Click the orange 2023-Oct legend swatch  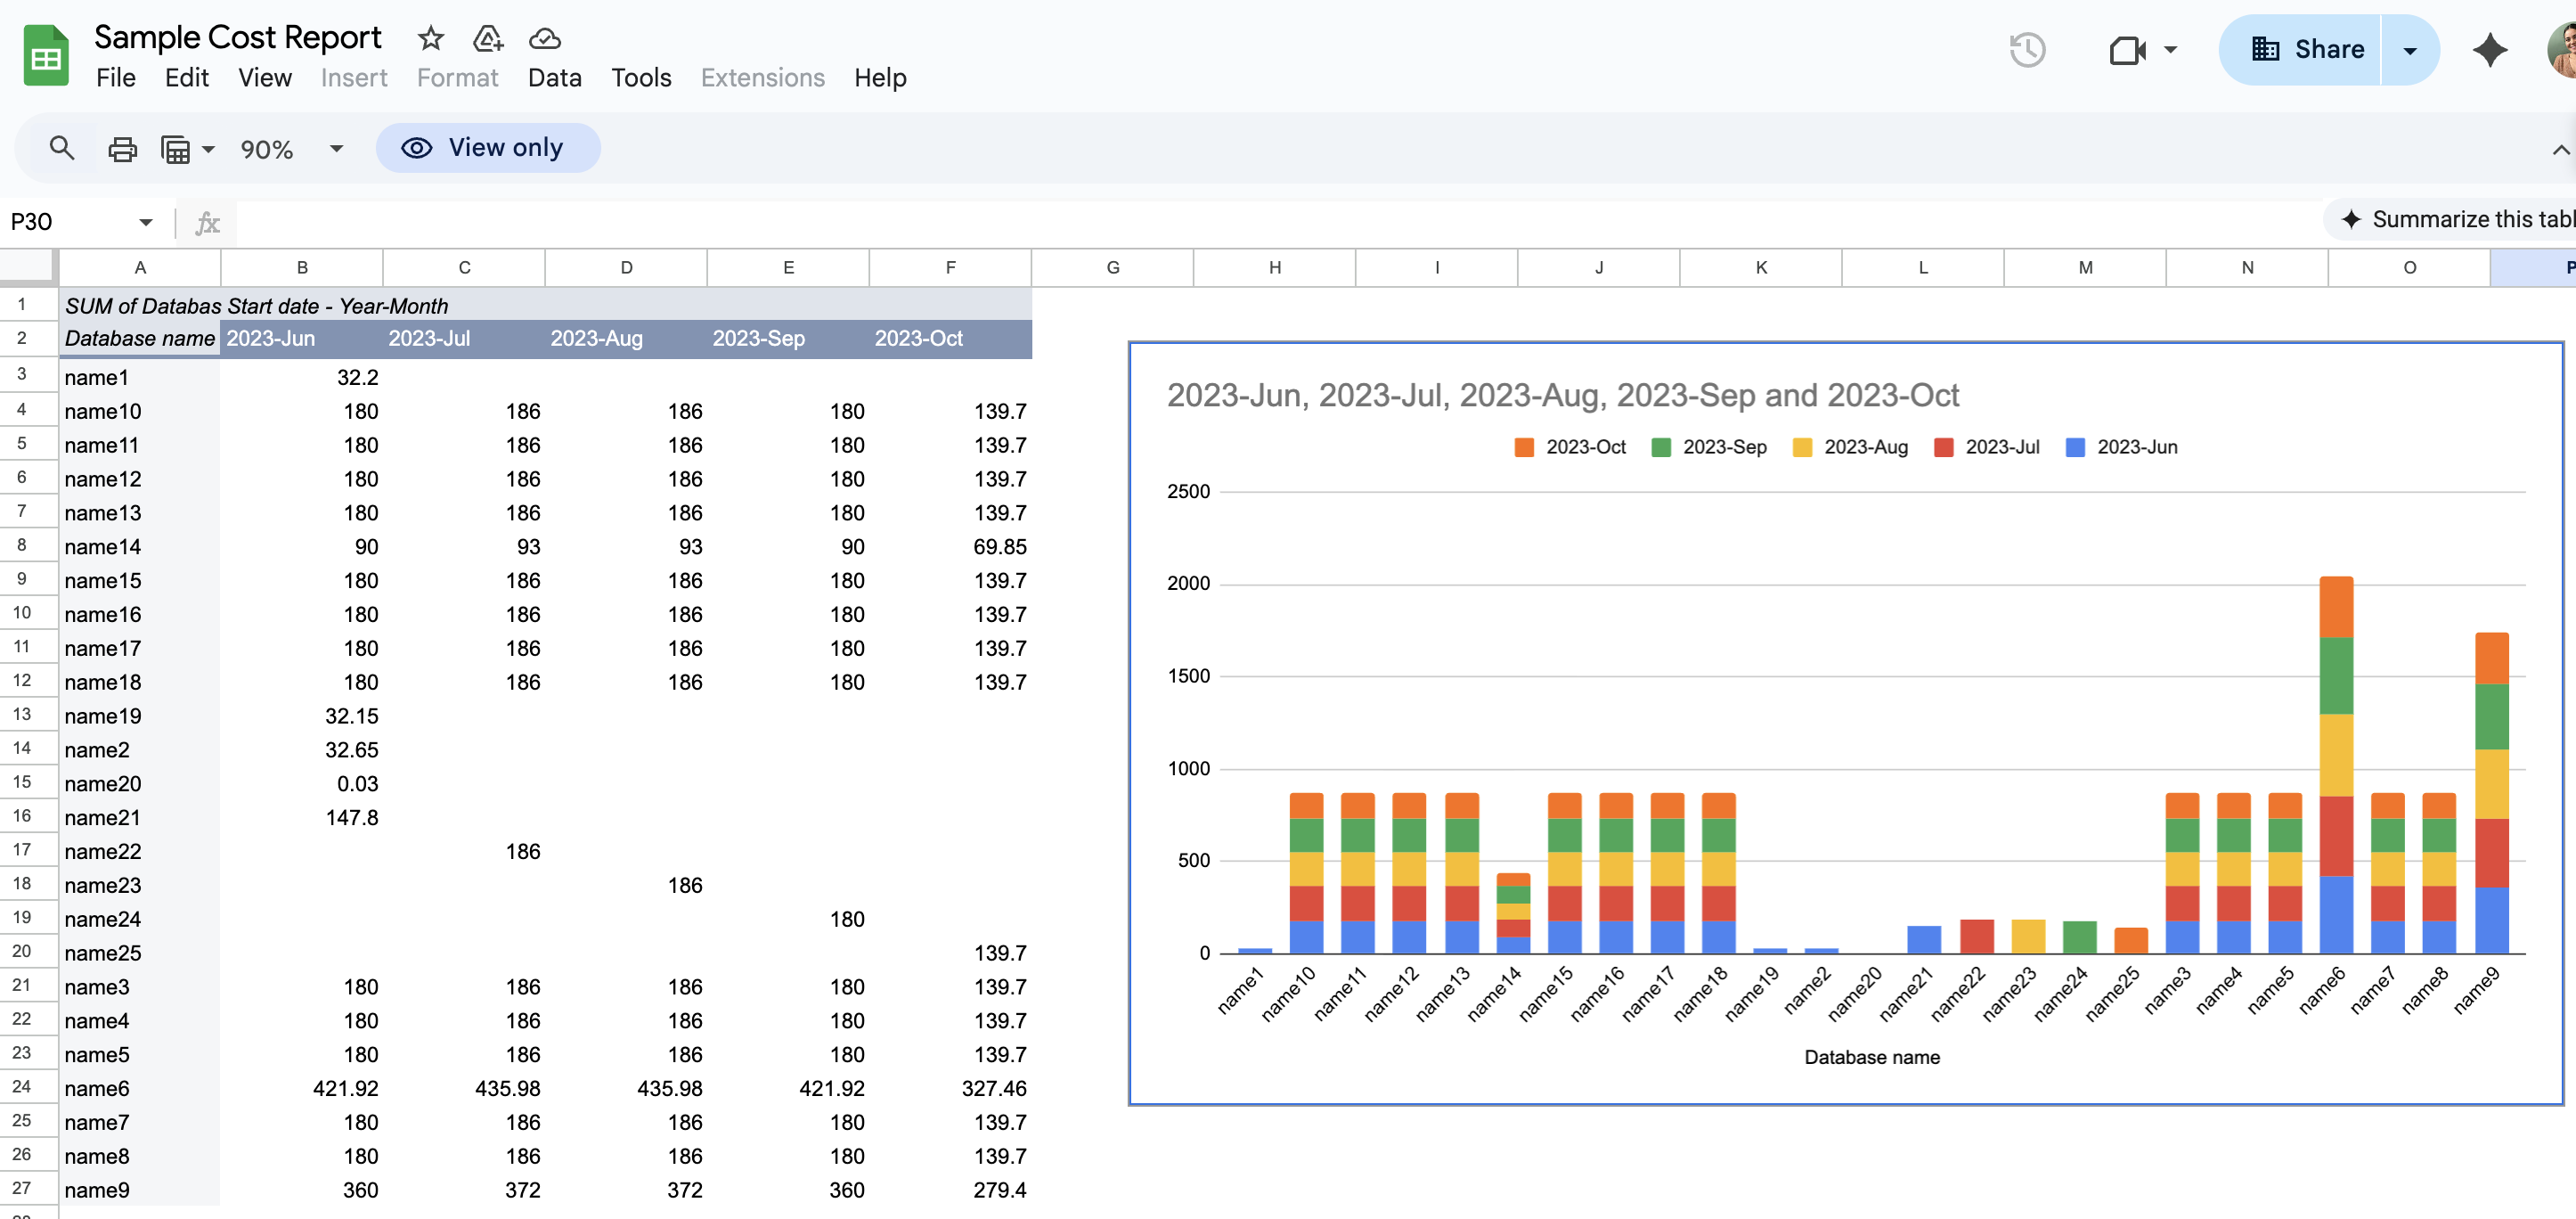click(1524, 448)
